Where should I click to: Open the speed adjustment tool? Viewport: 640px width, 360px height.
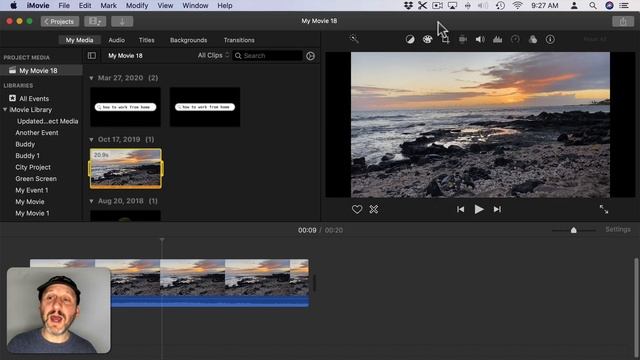515,39
